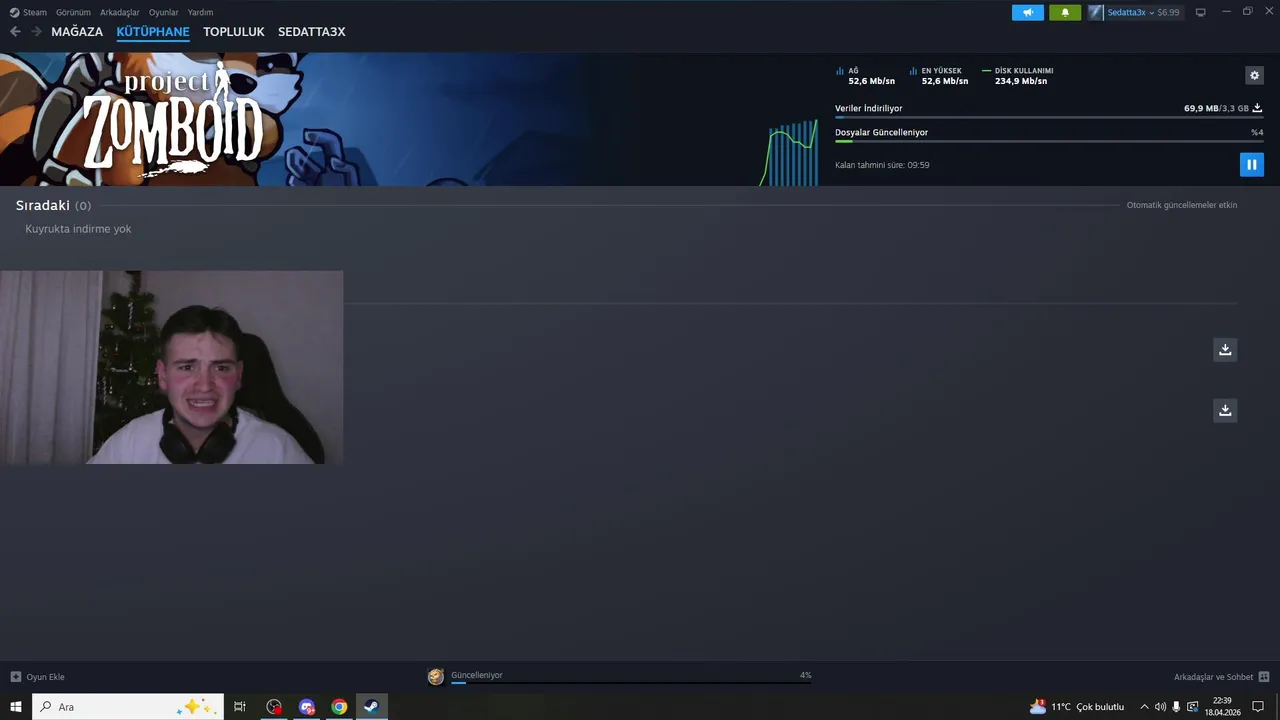Open the taskbar clock showing 22:39
The image size is (1280, 720).
click(x=1222, y=707)
